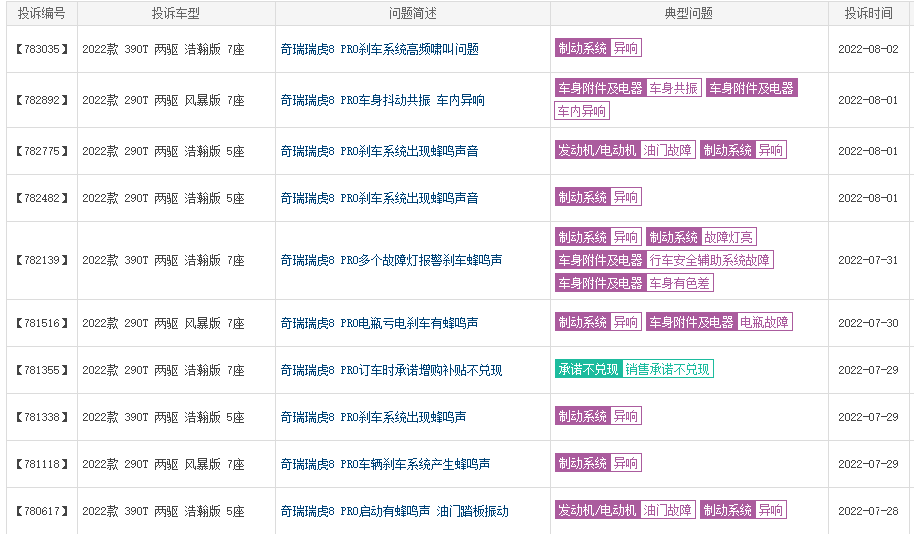Open the 订车时承诺增购补贴不兑现 complaint
The width and height of the screenshot is (914, 534).
[x=391, y=370]
